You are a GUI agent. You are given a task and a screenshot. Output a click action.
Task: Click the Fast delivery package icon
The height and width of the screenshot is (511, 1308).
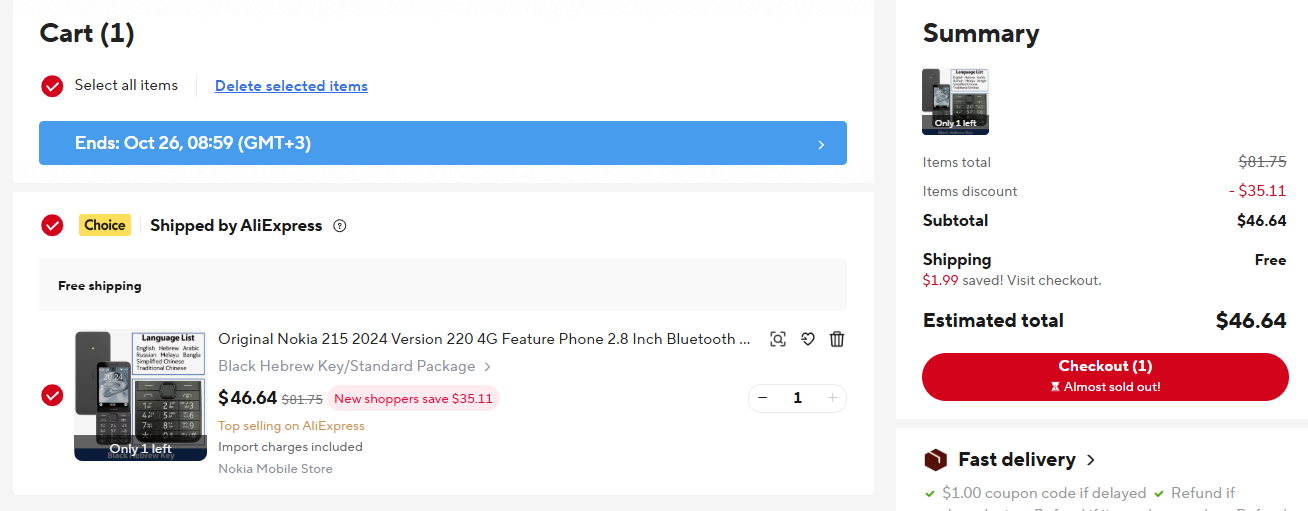pos(935,460)
